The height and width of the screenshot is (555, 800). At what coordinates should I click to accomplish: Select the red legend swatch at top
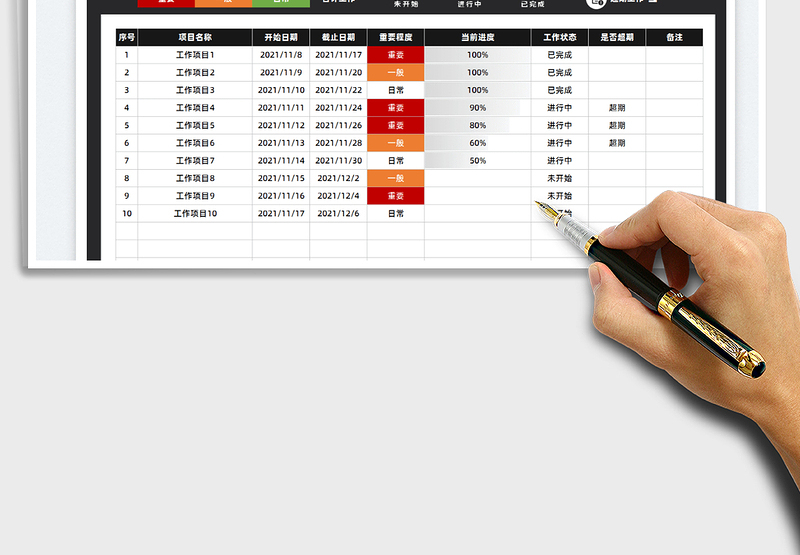click(x=166, y=3)
